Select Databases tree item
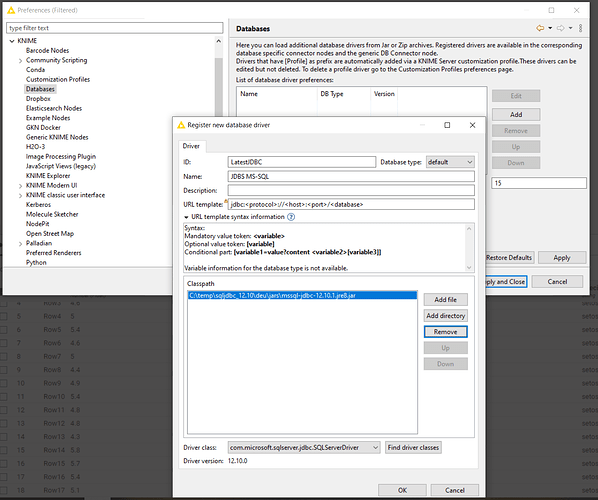The width and height of the screenshot is (598, 500). [40, 89]
